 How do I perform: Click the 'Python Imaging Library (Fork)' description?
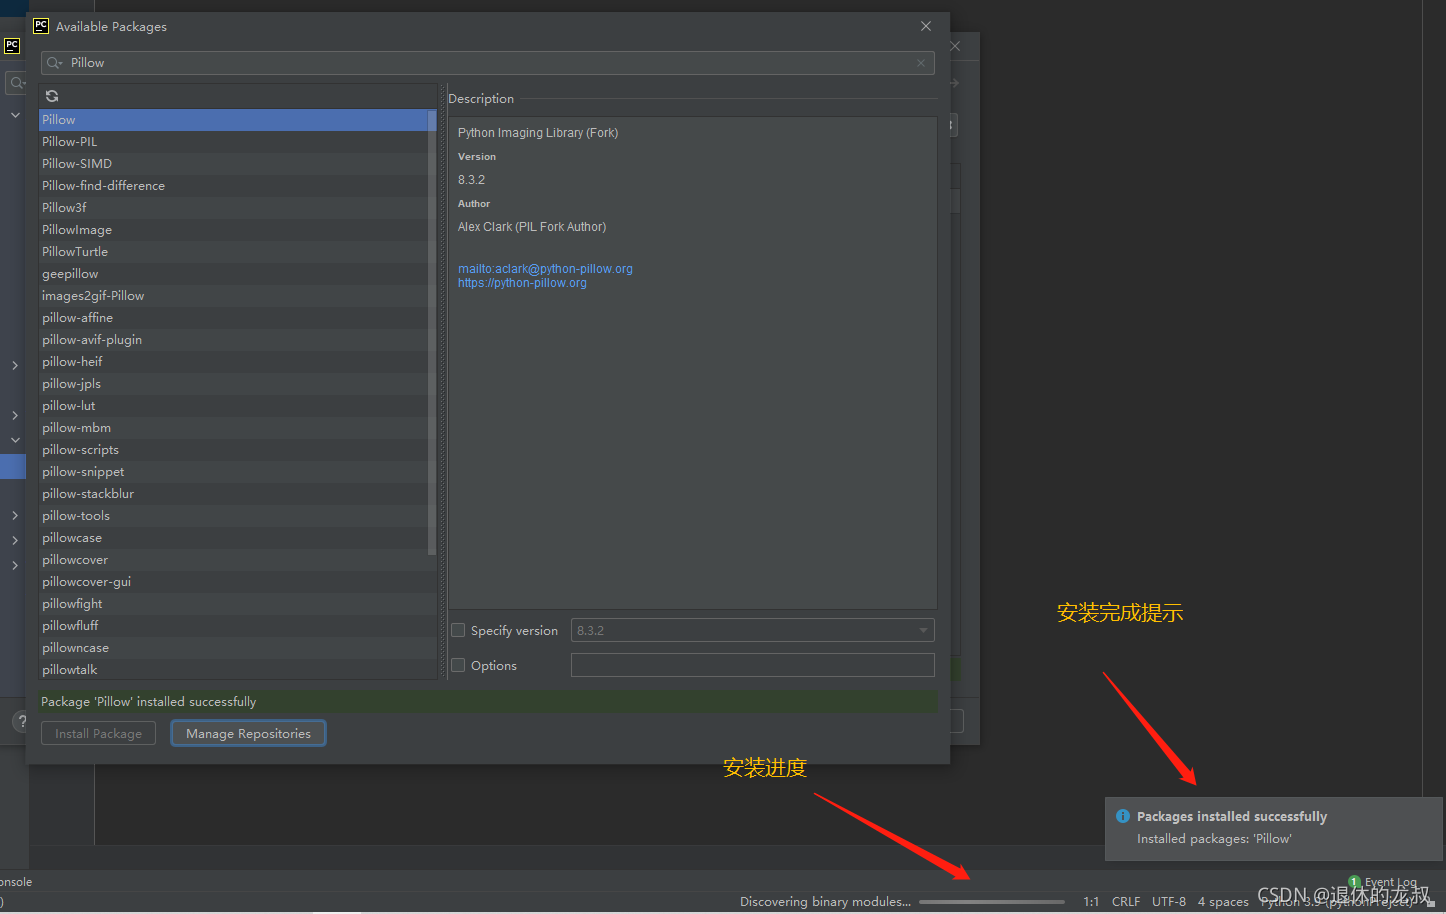pos(538,133)
